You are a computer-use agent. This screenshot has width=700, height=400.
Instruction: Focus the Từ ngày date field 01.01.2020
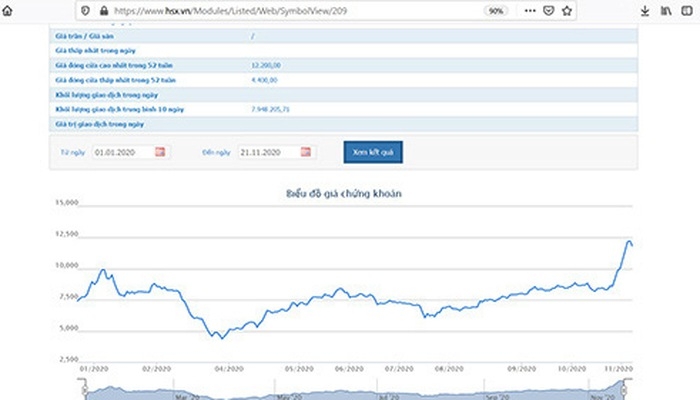coord(124,152)
